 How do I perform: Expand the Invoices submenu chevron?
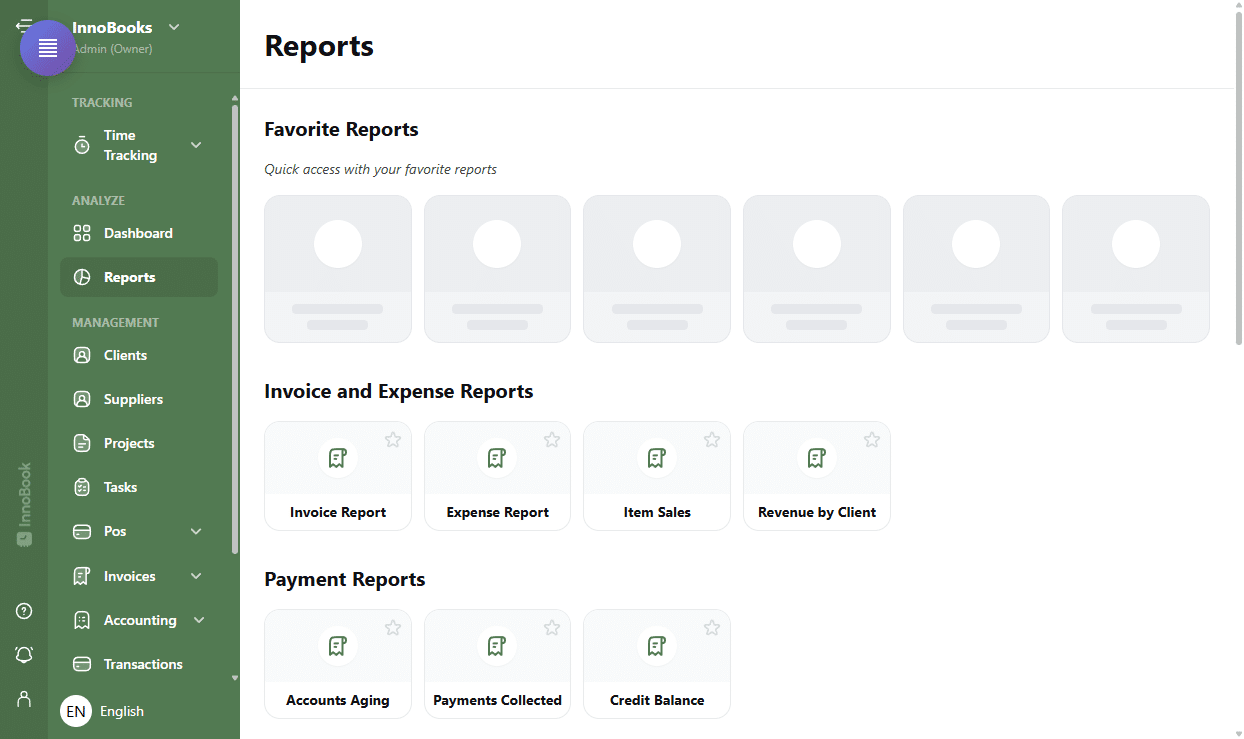(196, 576)
